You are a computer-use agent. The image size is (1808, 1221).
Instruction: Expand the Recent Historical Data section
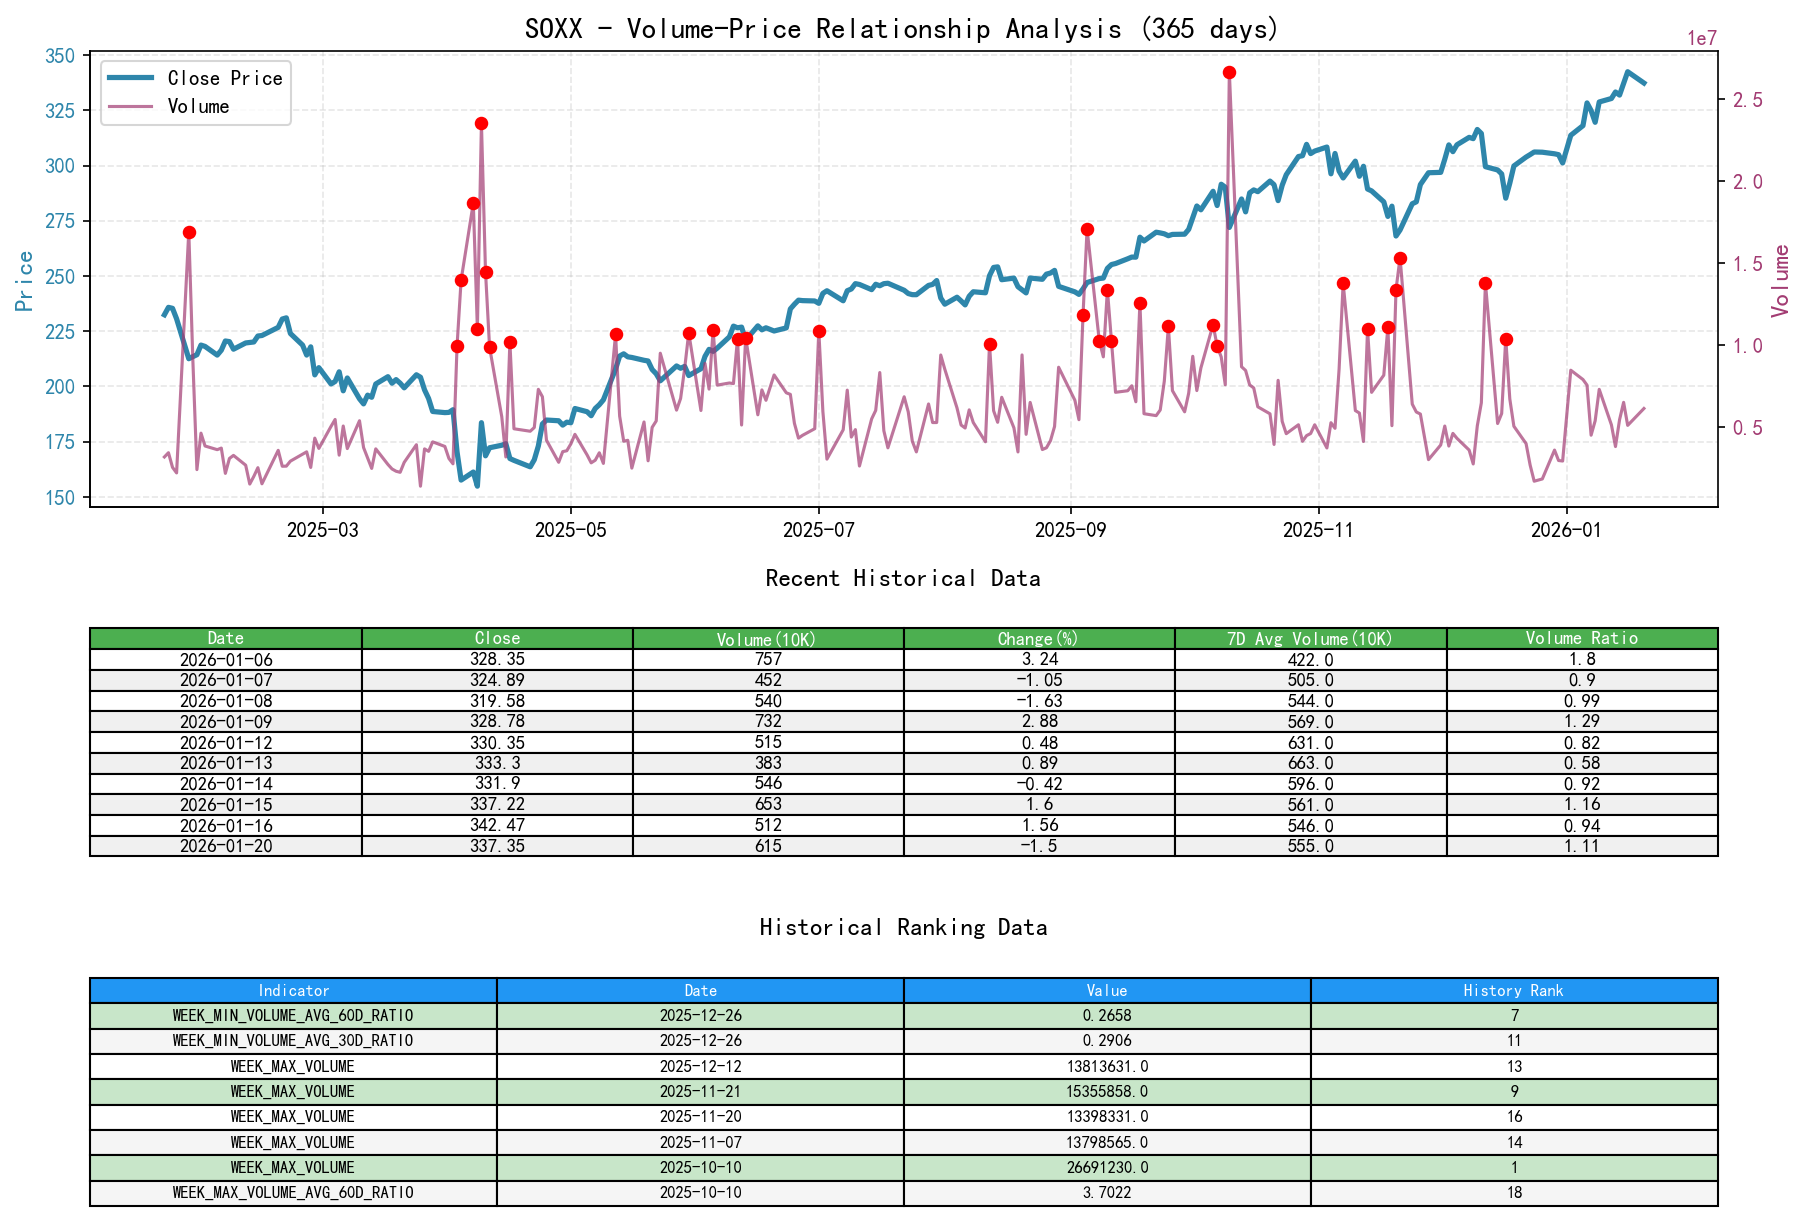[x=902, y=578]
